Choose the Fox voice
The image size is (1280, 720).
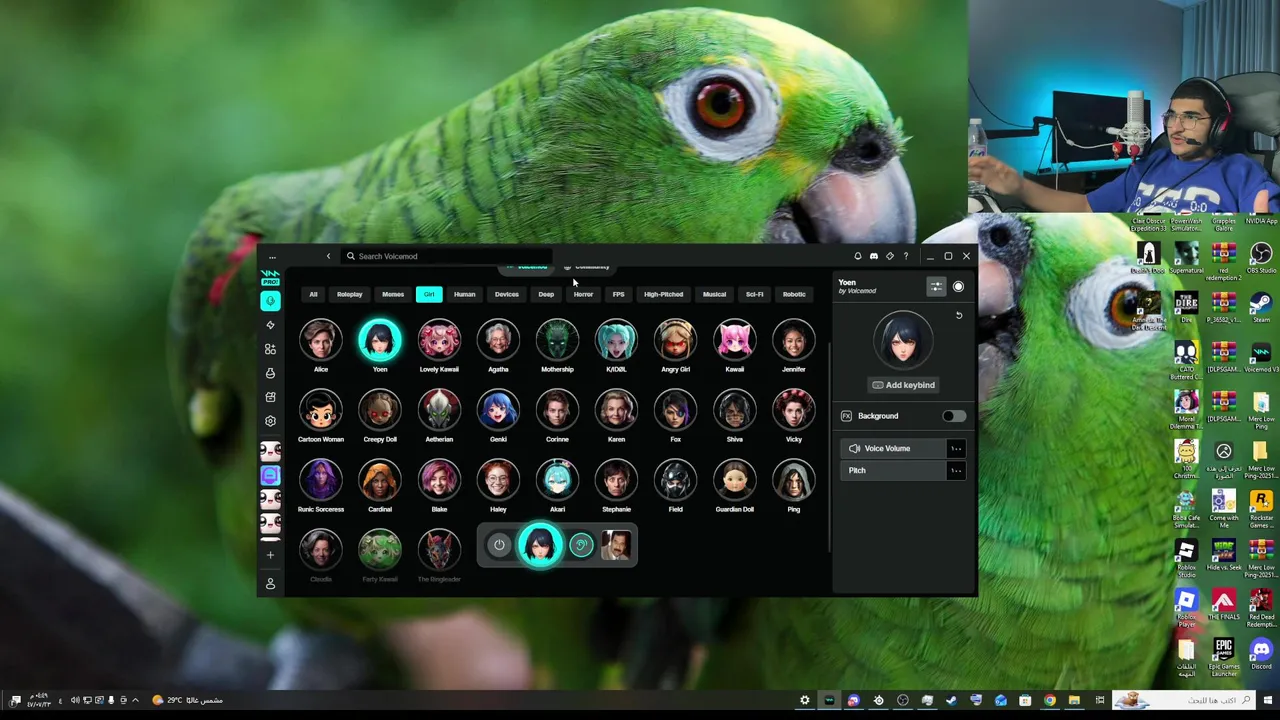pos(675,411)
